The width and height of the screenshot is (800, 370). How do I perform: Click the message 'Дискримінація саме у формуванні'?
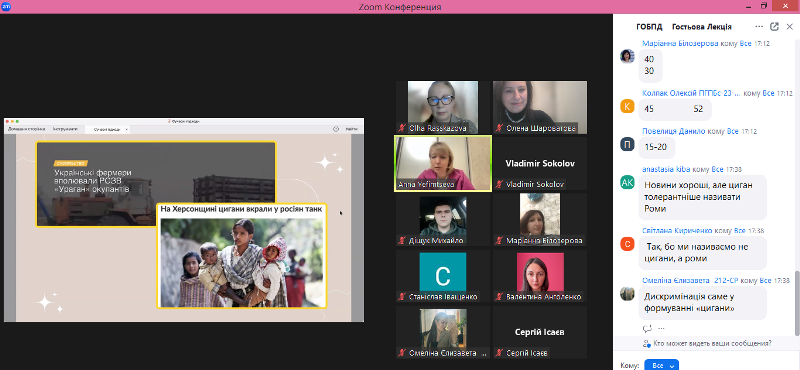703,303
